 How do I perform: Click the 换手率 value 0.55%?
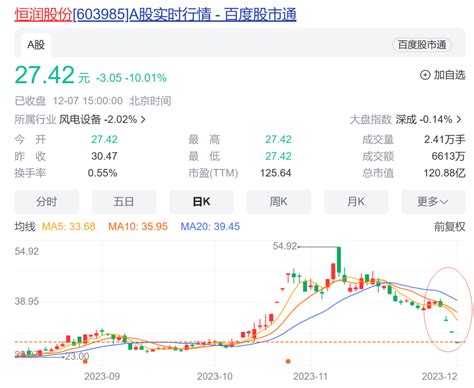tap(102, 173)
